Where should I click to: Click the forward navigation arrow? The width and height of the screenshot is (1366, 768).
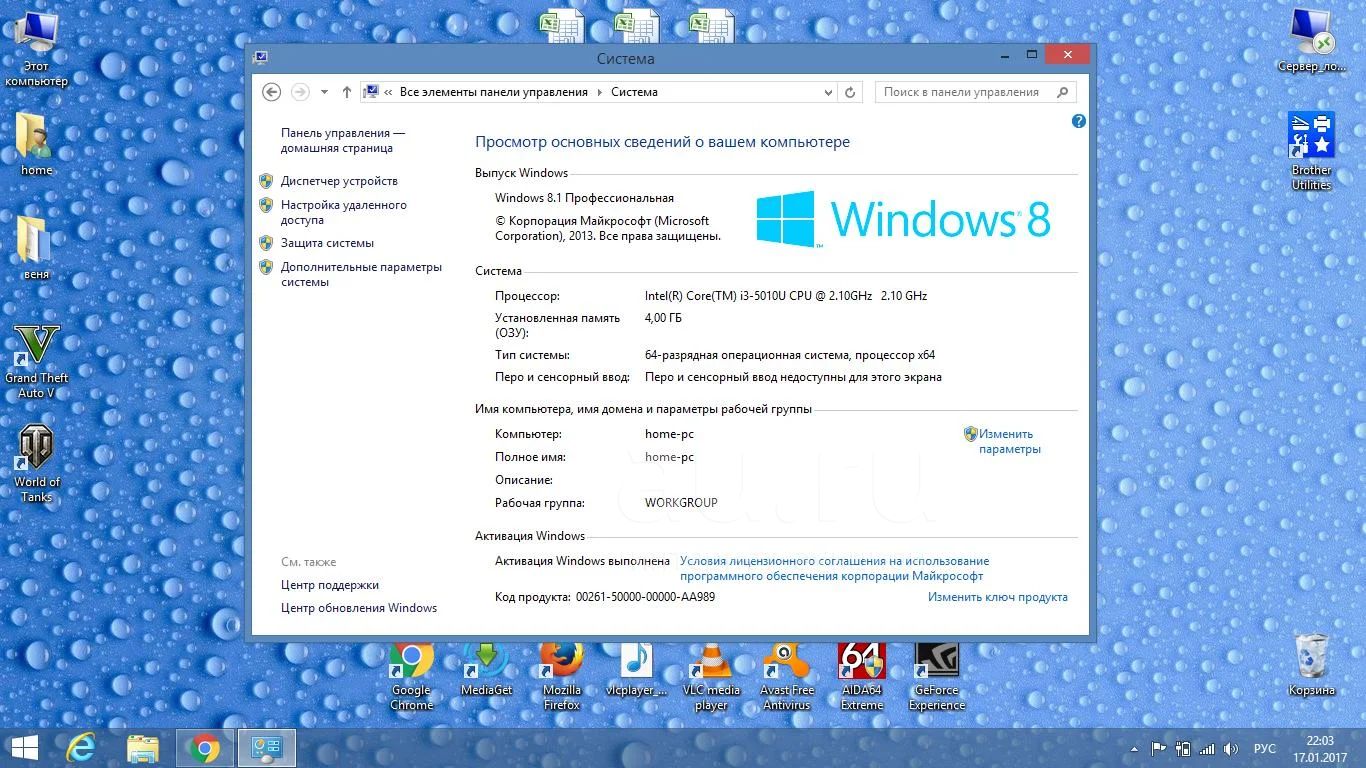(299, 92)
